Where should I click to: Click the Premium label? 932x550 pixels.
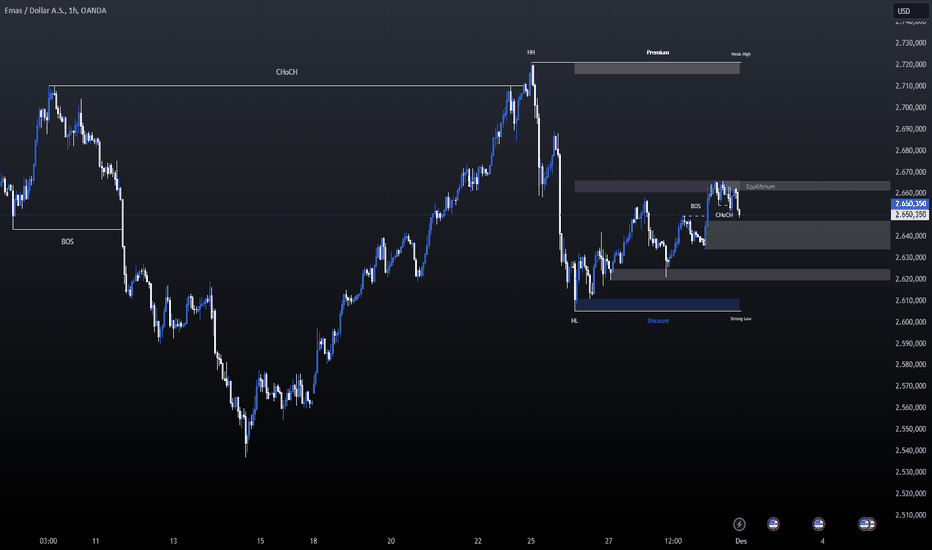coord(658,52)
